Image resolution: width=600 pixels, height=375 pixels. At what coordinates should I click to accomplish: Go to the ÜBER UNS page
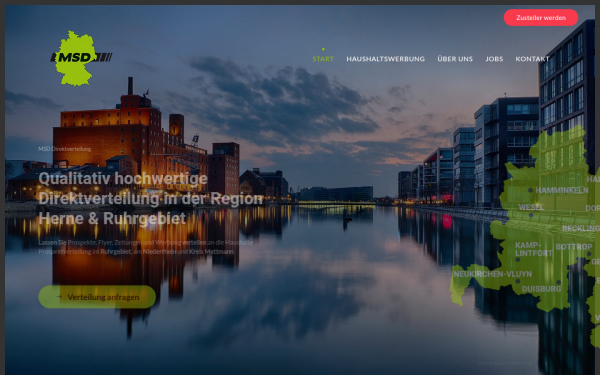pos(455,59)
